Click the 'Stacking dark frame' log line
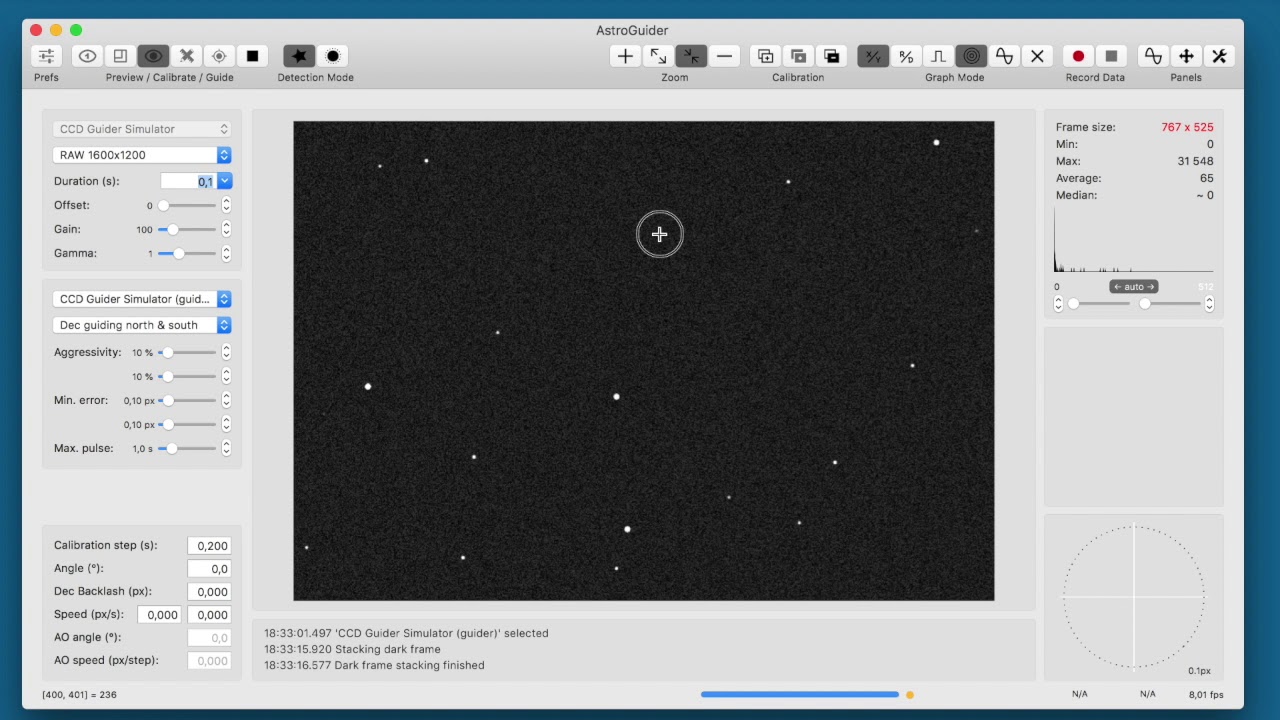Screen dimensions: 1280x720 [352, 649]
